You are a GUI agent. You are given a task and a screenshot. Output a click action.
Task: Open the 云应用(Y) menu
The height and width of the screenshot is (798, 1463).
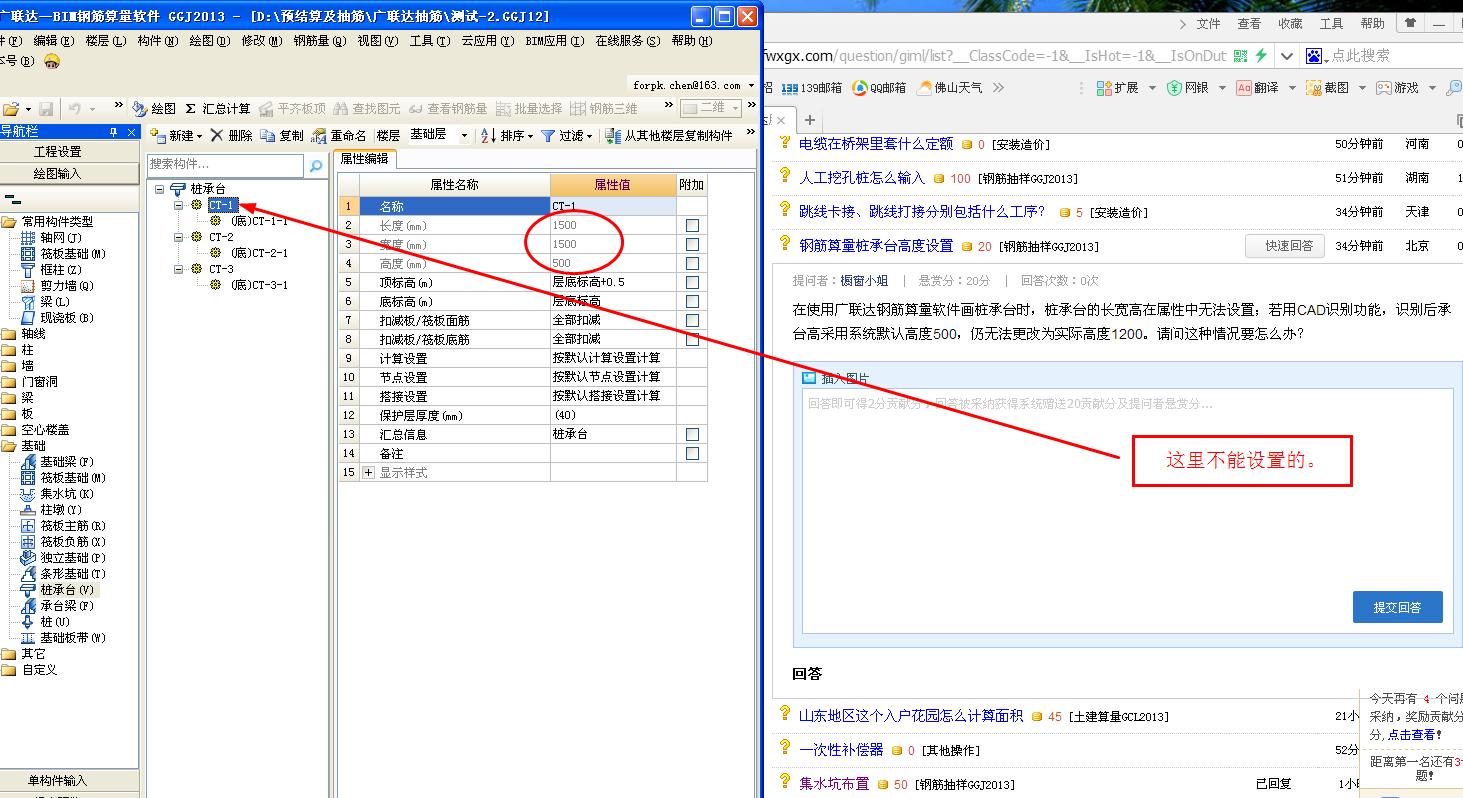click(488, 41)
